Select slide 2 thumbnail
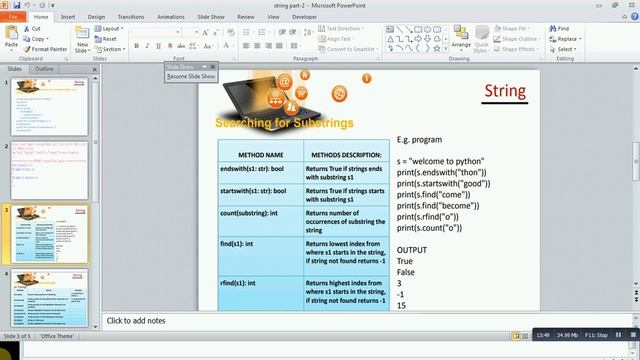This screenshot has width=640, height=360. tap(49, 171)
